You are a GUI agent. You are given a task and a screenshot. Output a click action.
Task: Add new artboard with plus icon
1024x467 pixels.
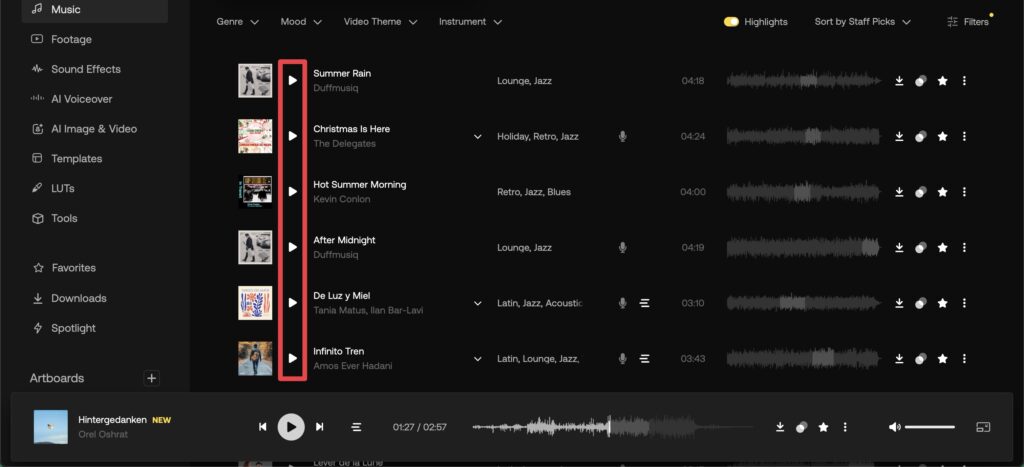point(152,378)
